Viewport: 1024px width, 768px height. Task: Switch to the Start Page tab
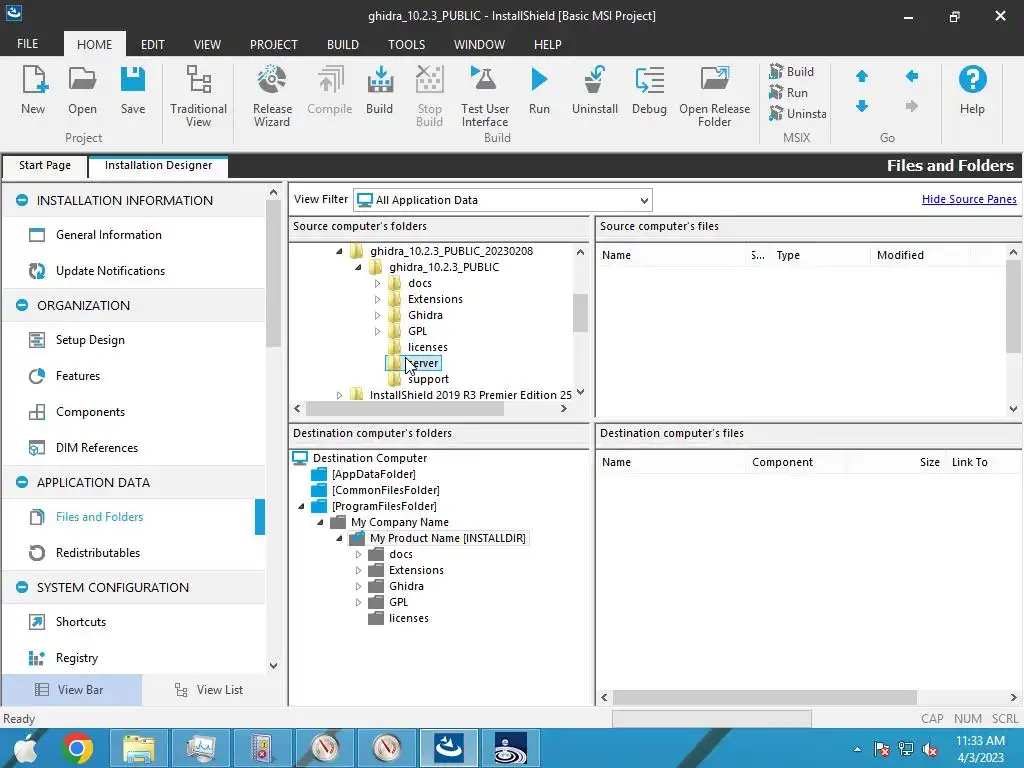44,165
